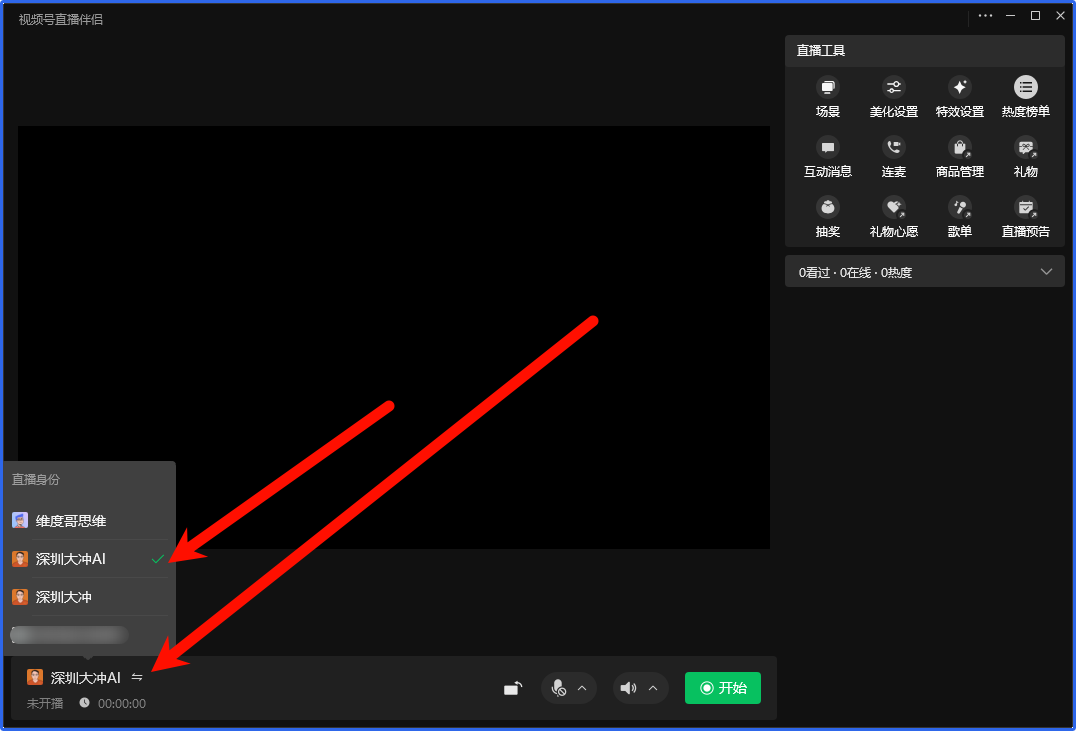Open the 热度榜单 ranking list
This screenshot has width=1076, height=731.
point(1025,88)
